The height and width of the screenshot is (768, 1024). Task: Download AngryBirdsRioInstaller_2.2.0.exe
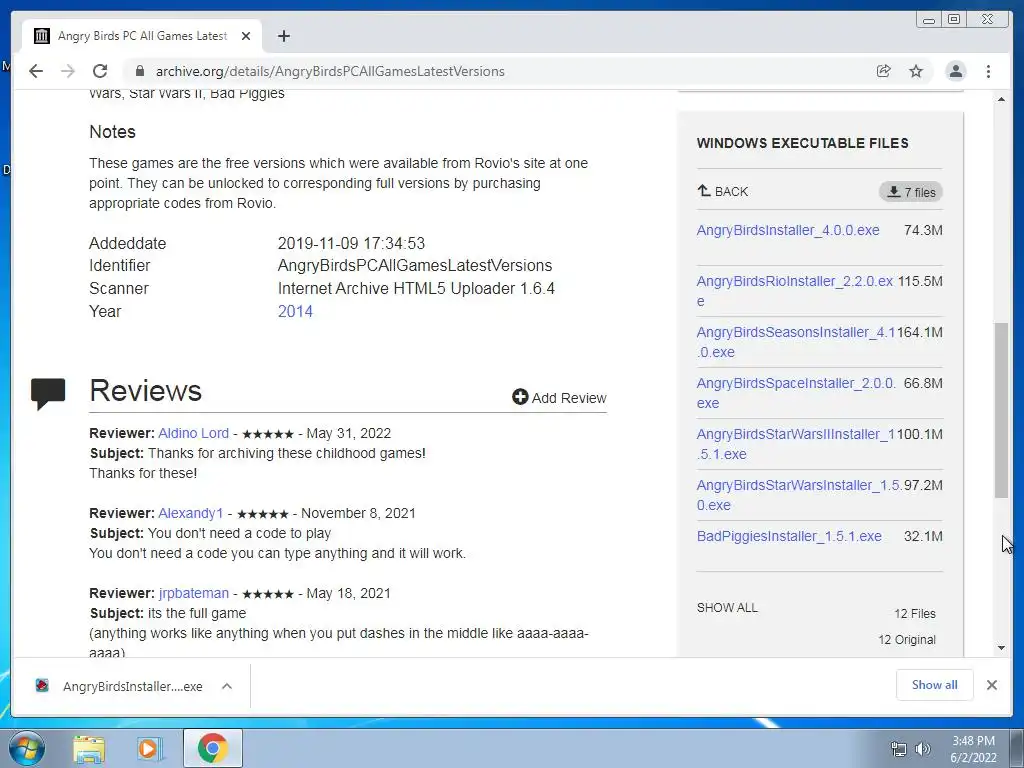coord(794,291)
